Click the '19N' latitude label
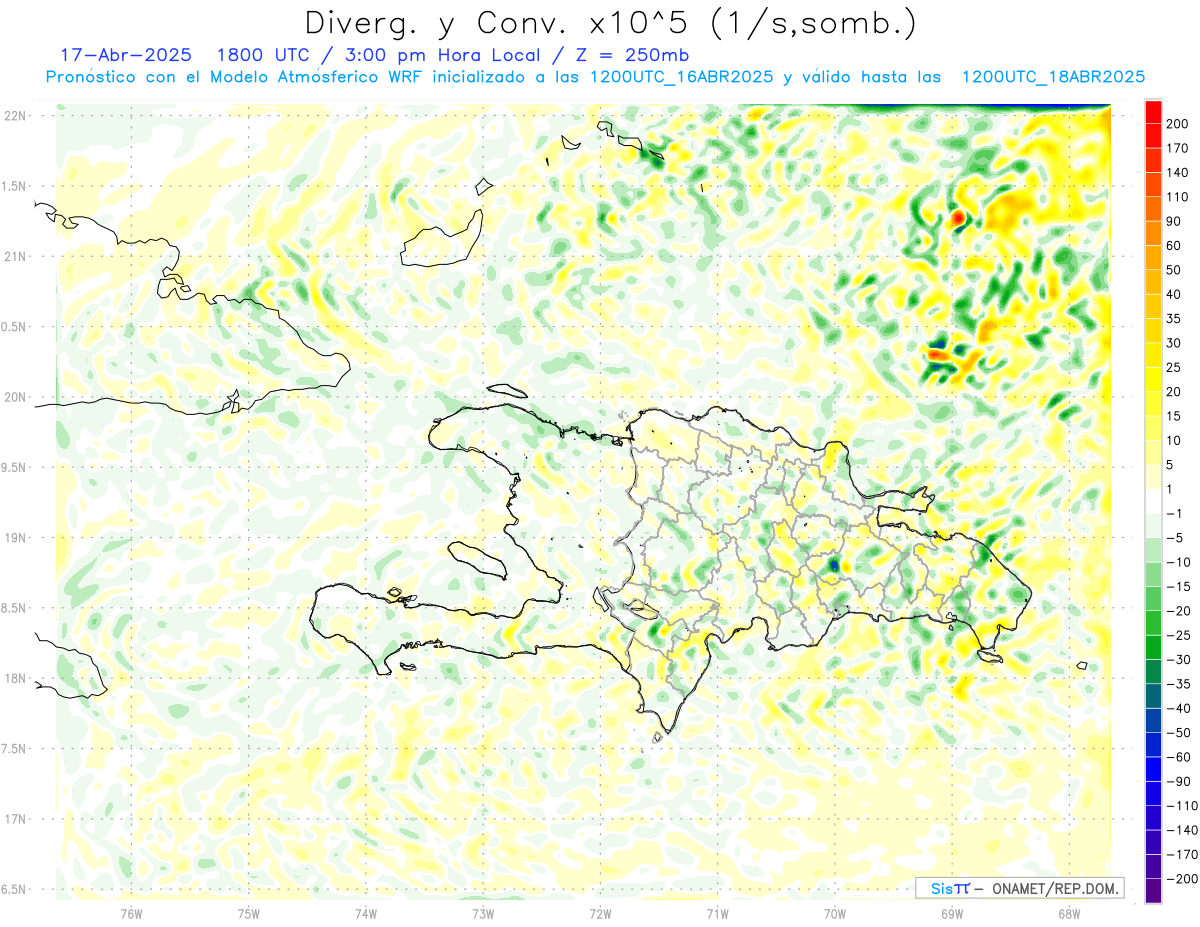 click(x=15, y=538)
